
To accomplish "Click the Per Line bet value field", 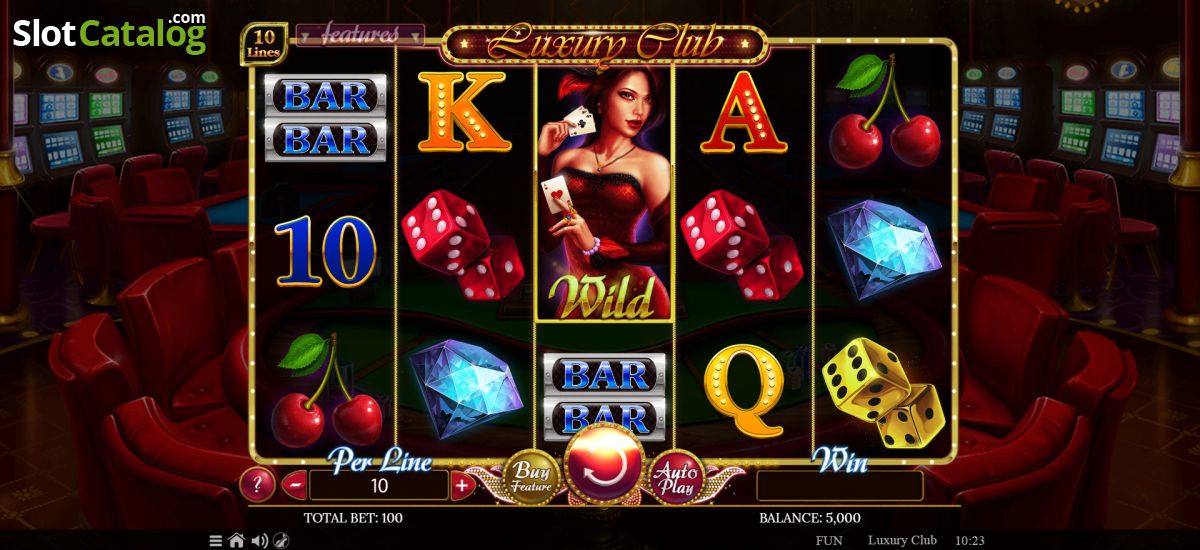I will pyautogui.click(x=379, y=486).
